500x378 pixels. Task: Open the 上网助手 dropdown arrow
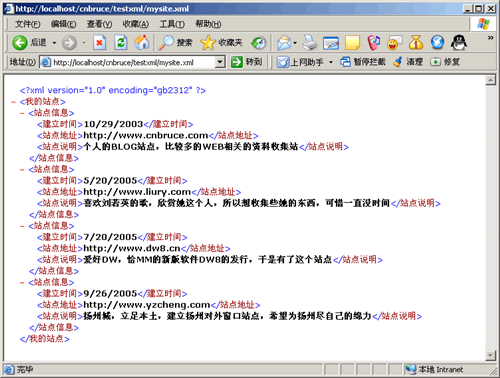(331, 62)
